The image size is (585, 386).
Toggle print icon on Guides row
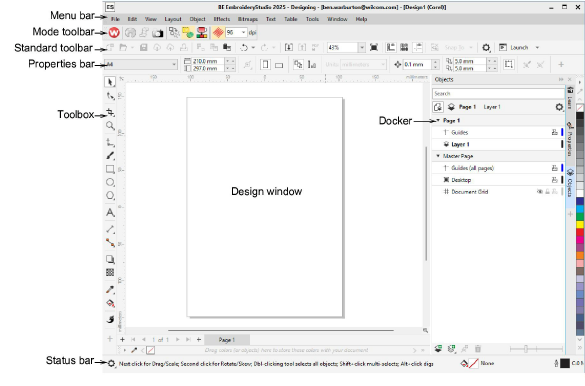click(555, 132)
